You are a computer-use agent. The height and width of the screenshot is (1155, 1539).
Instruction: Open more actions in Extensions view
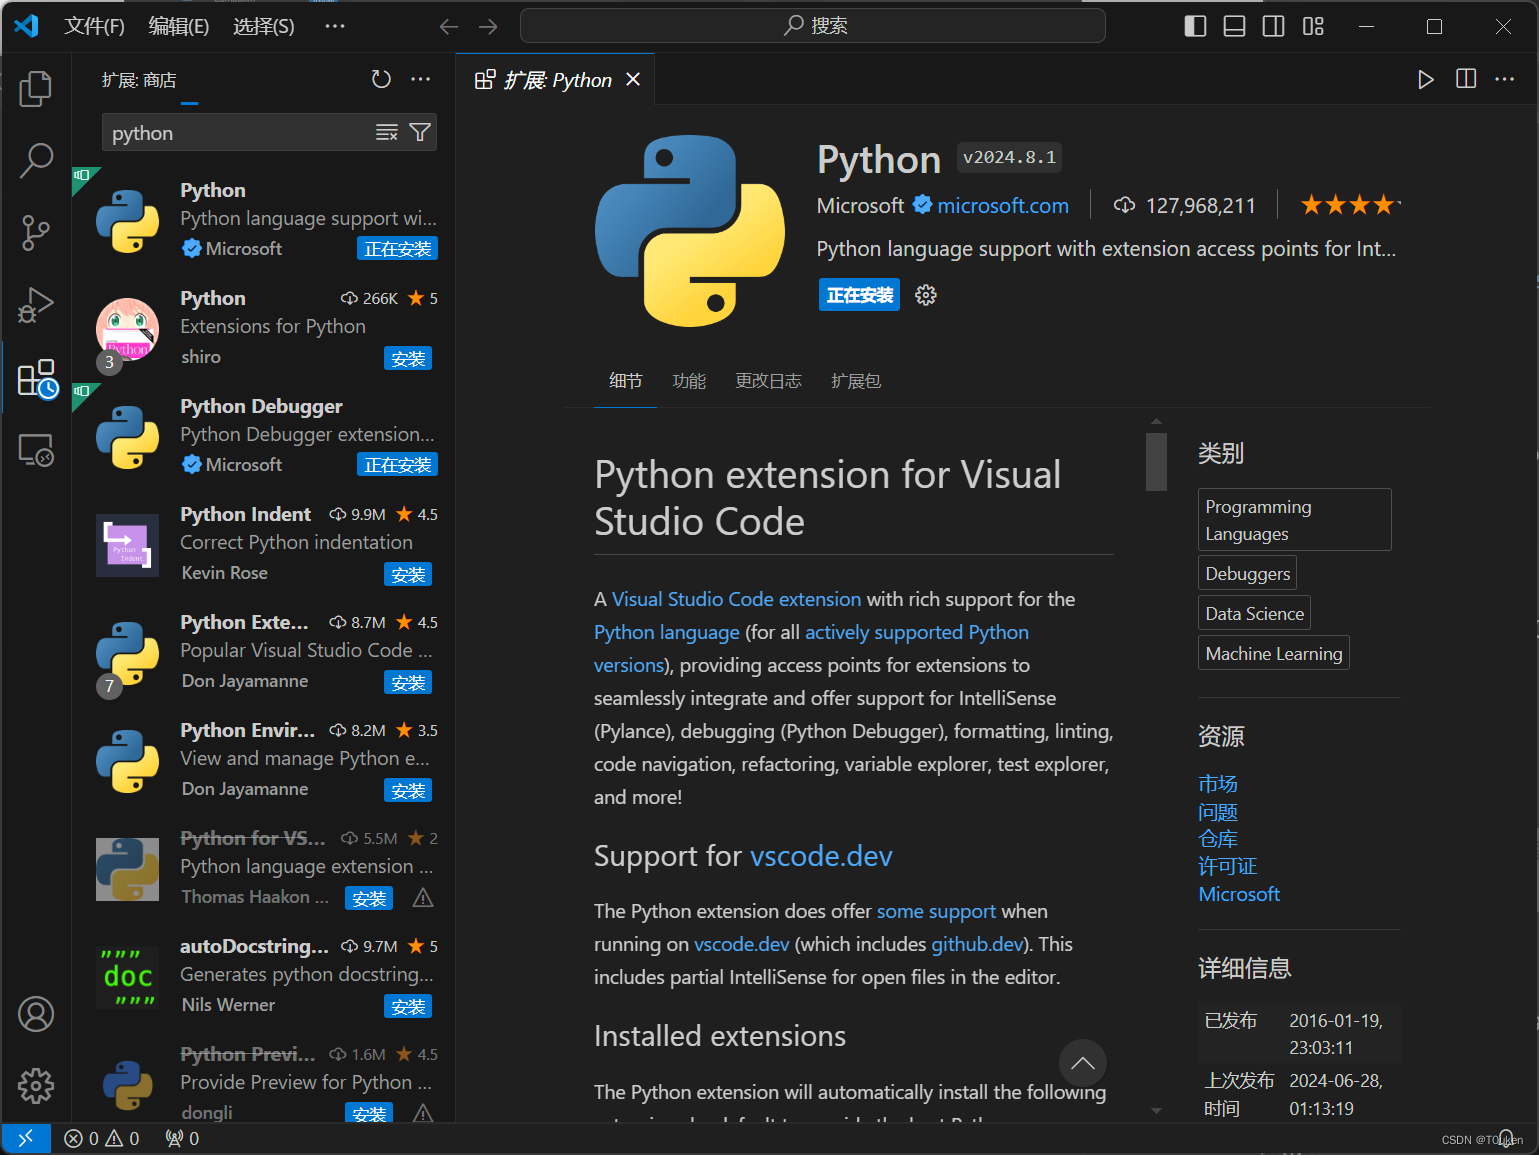(420, 79)
